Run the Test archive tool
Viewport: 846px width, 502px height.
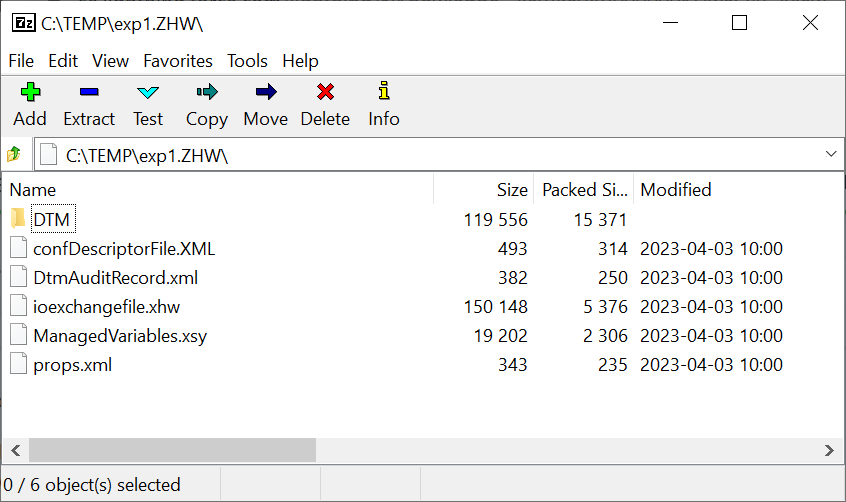point(148,105)
